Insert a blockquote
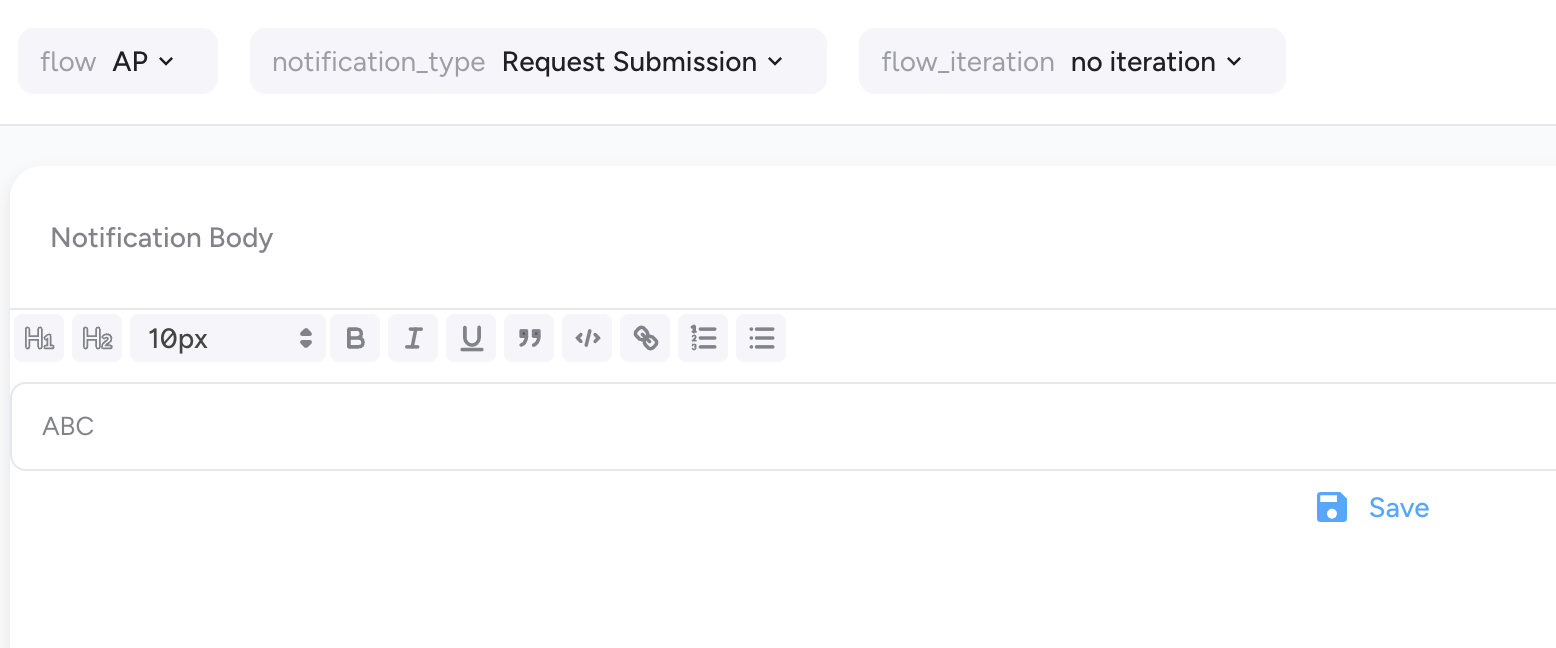 click(529, 338)
